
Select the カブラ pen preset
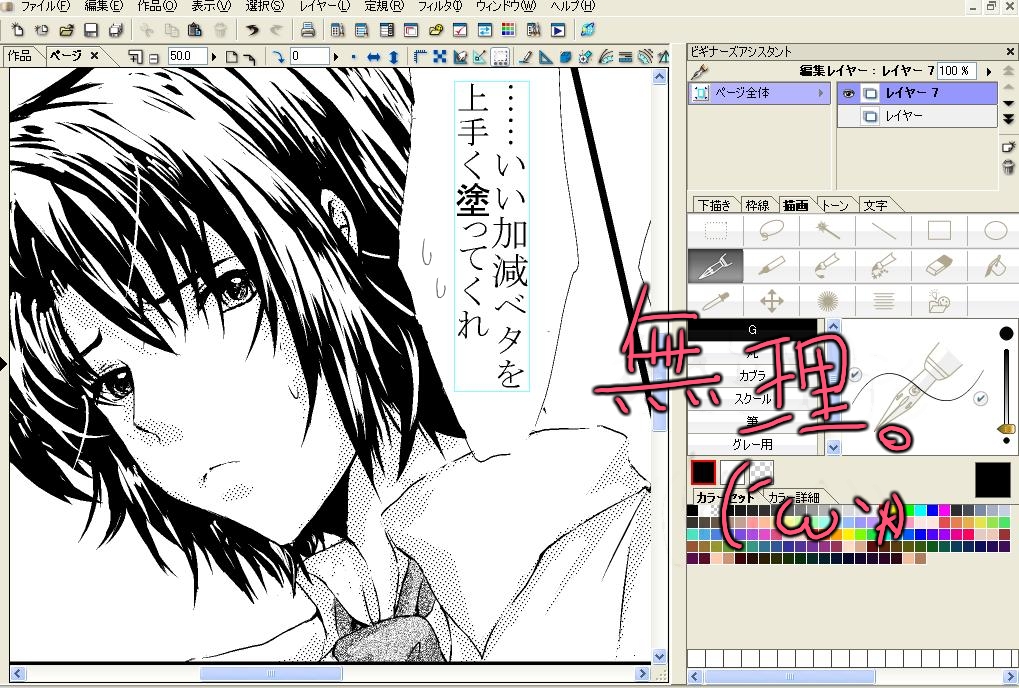coord(753,376)
